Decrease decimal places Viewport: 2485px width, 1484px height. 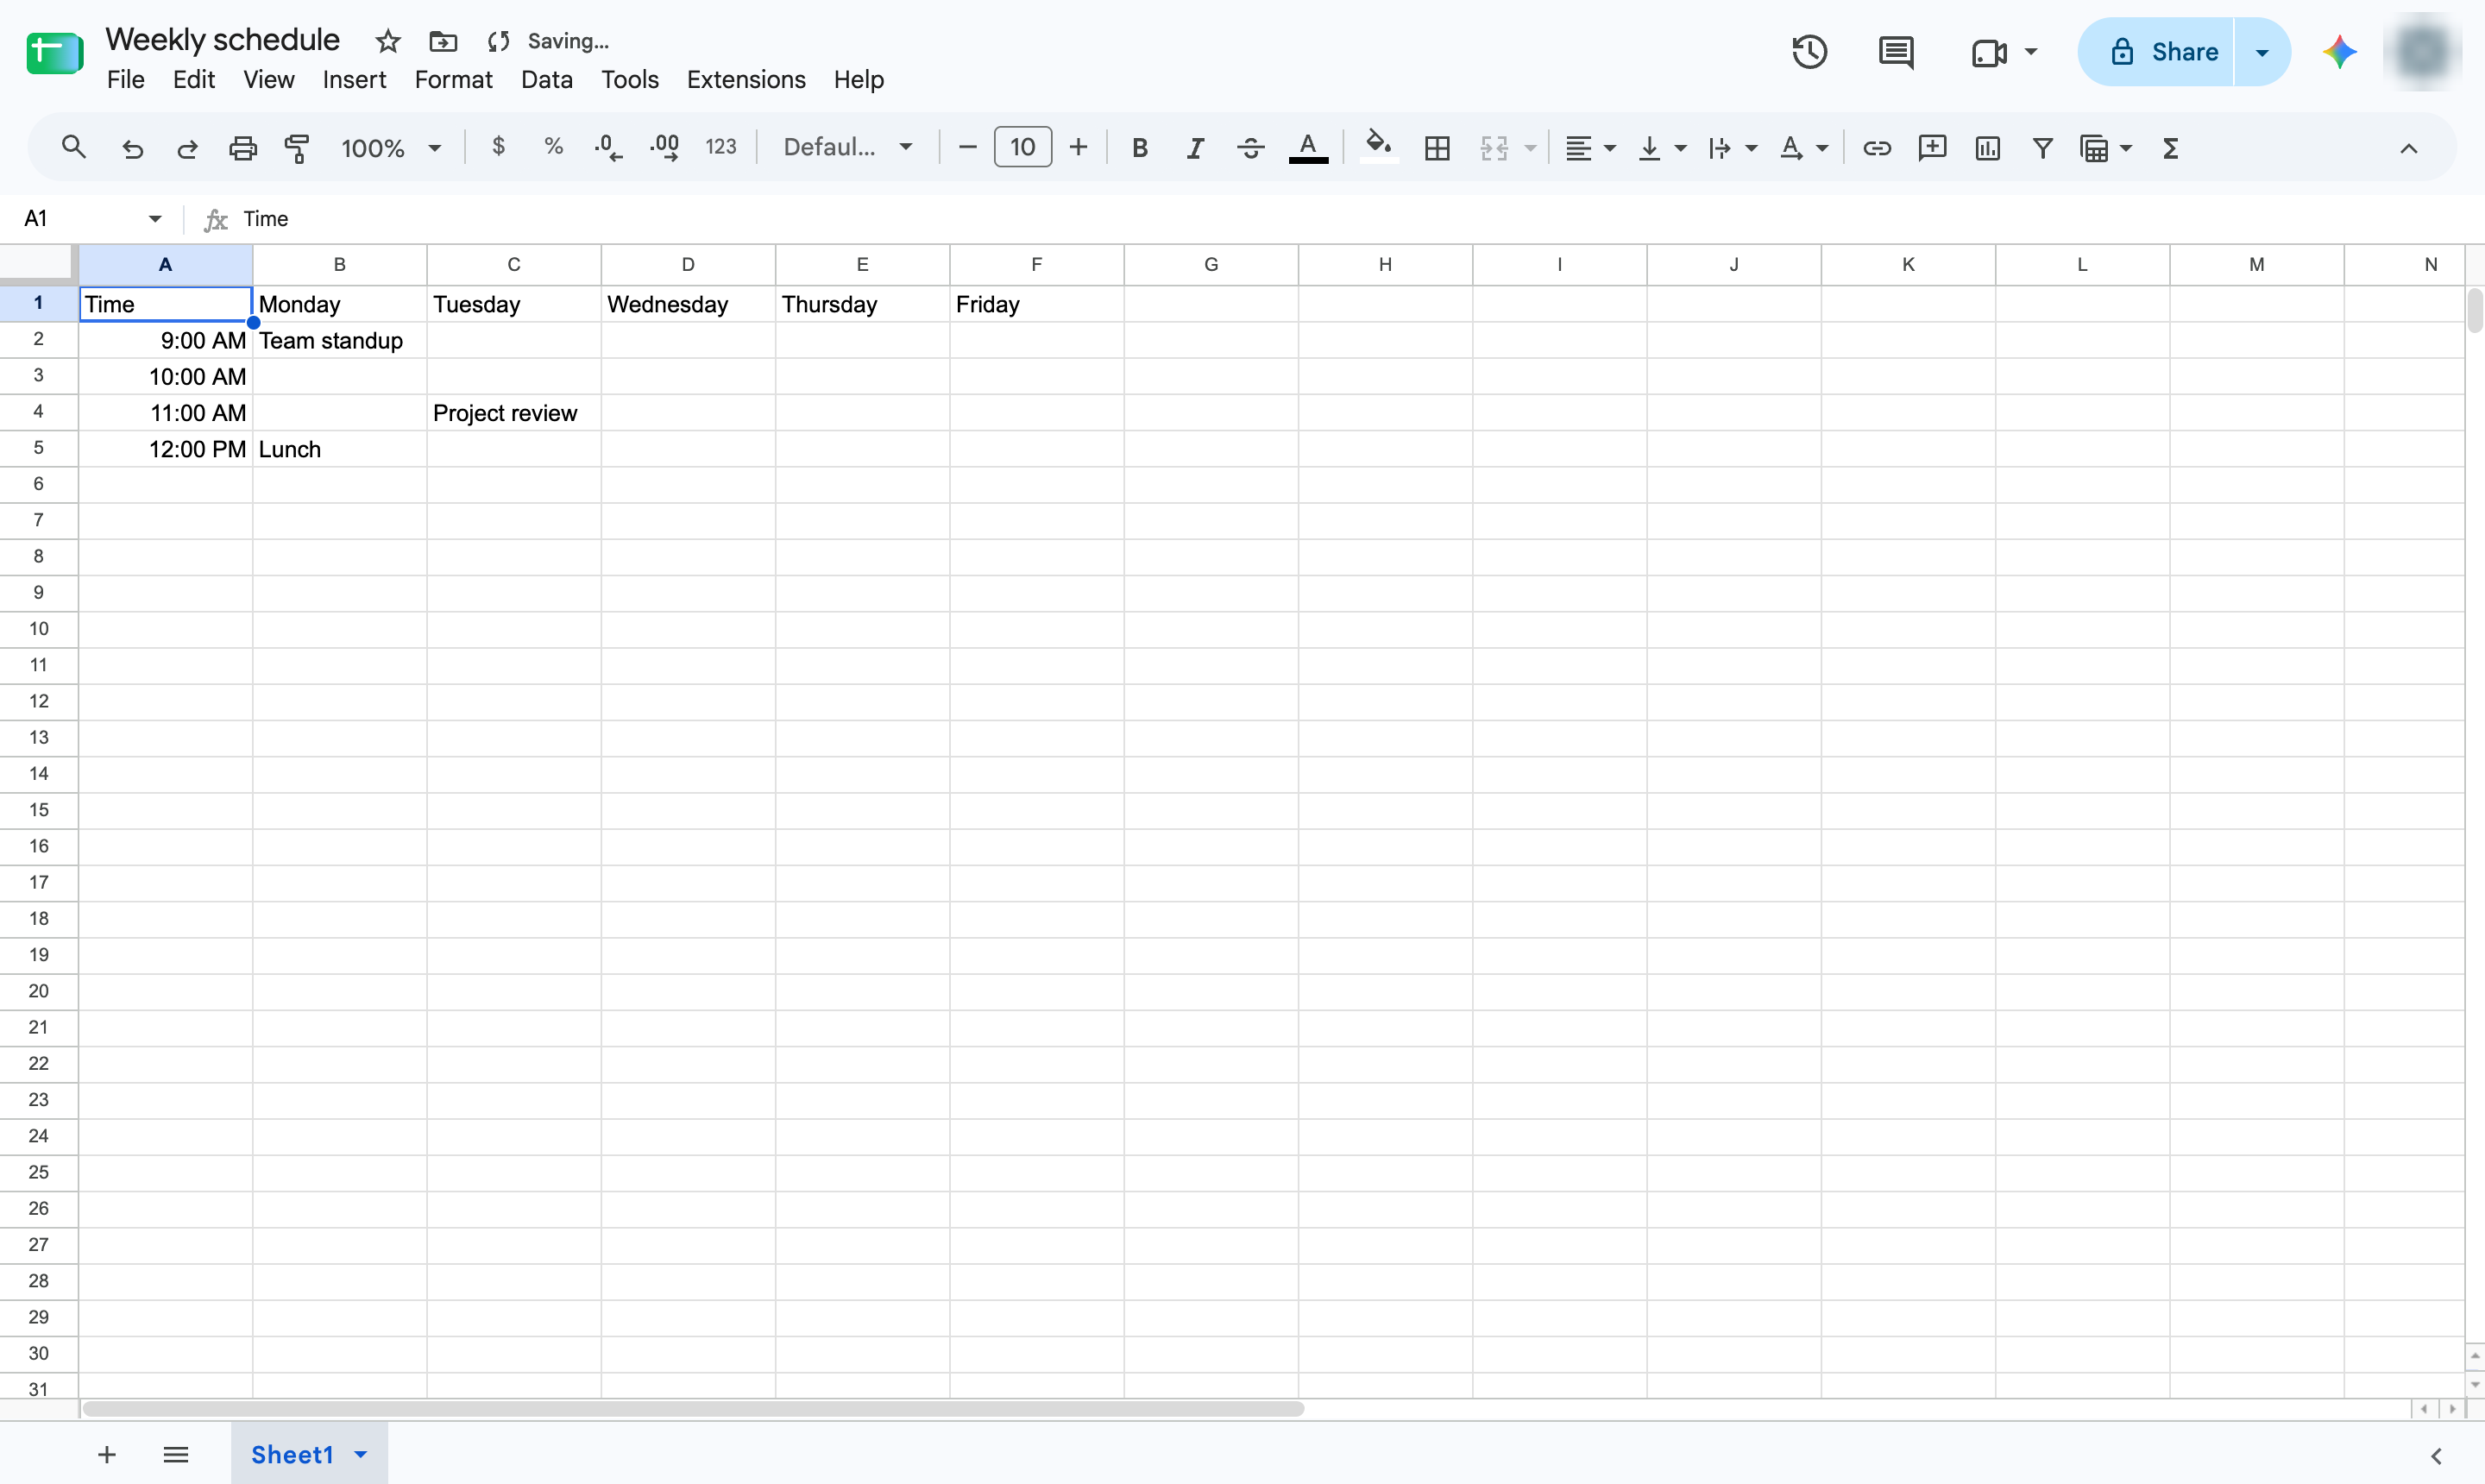click(607, 148)
